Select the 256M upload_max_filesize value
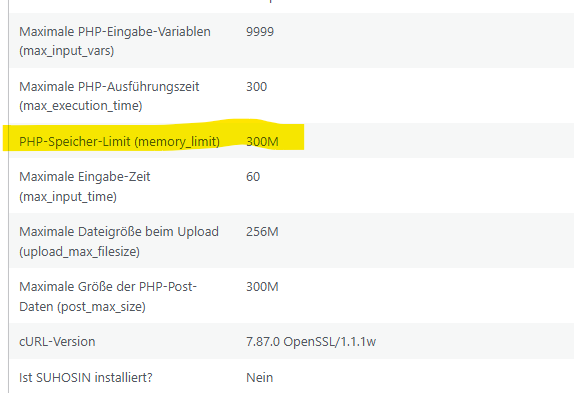This screenshot has width=574, height=393. [x=262, y=232]
